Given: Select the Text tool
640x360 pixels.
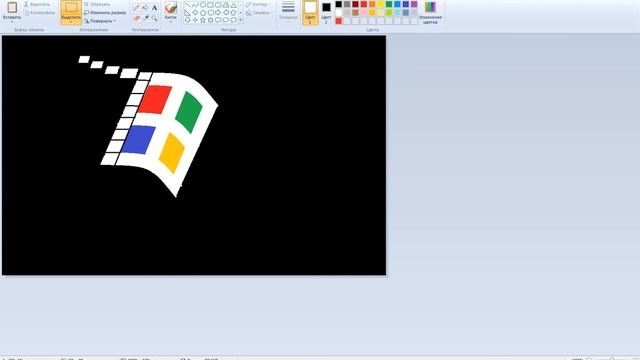Looking at the screenshot, I should (154, 7).
